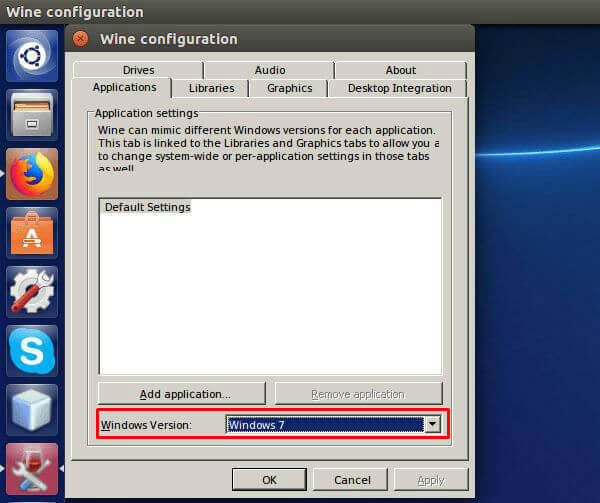
Task: Go to the Desktop Integration tab
Action: (399, 88)
